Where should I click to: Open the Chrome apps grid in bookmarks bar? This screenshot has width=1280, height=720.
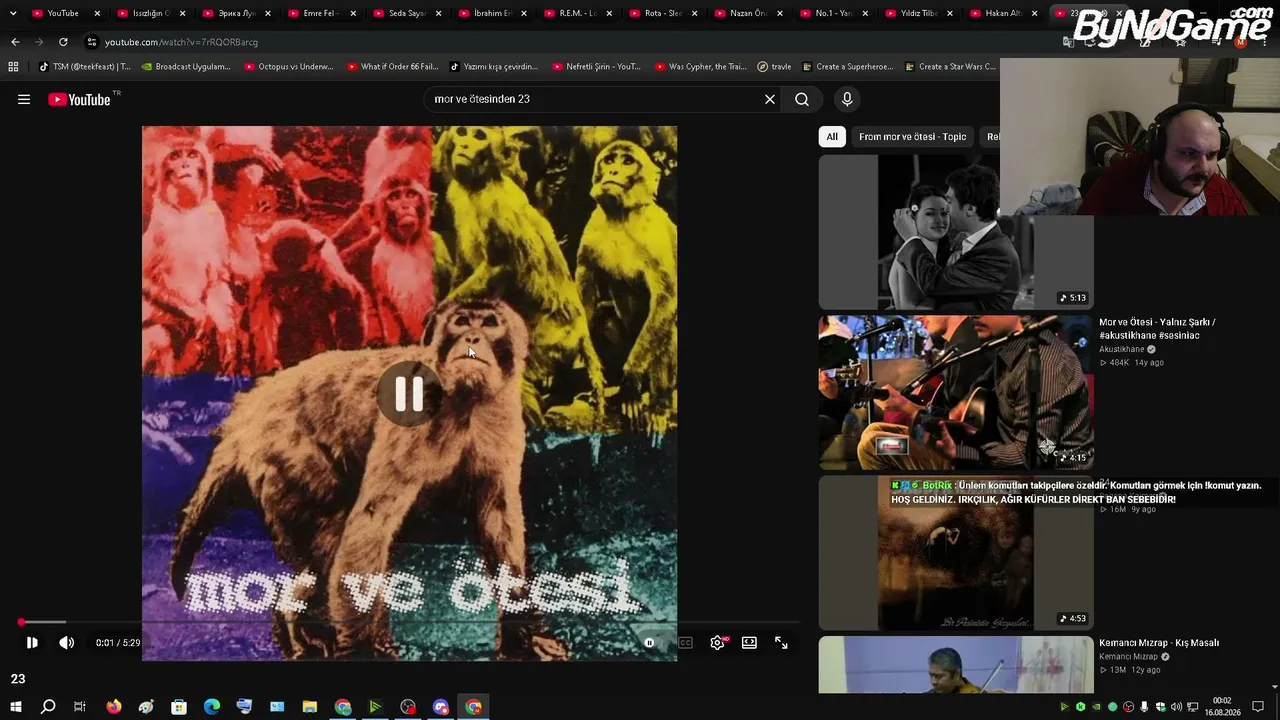13,67
